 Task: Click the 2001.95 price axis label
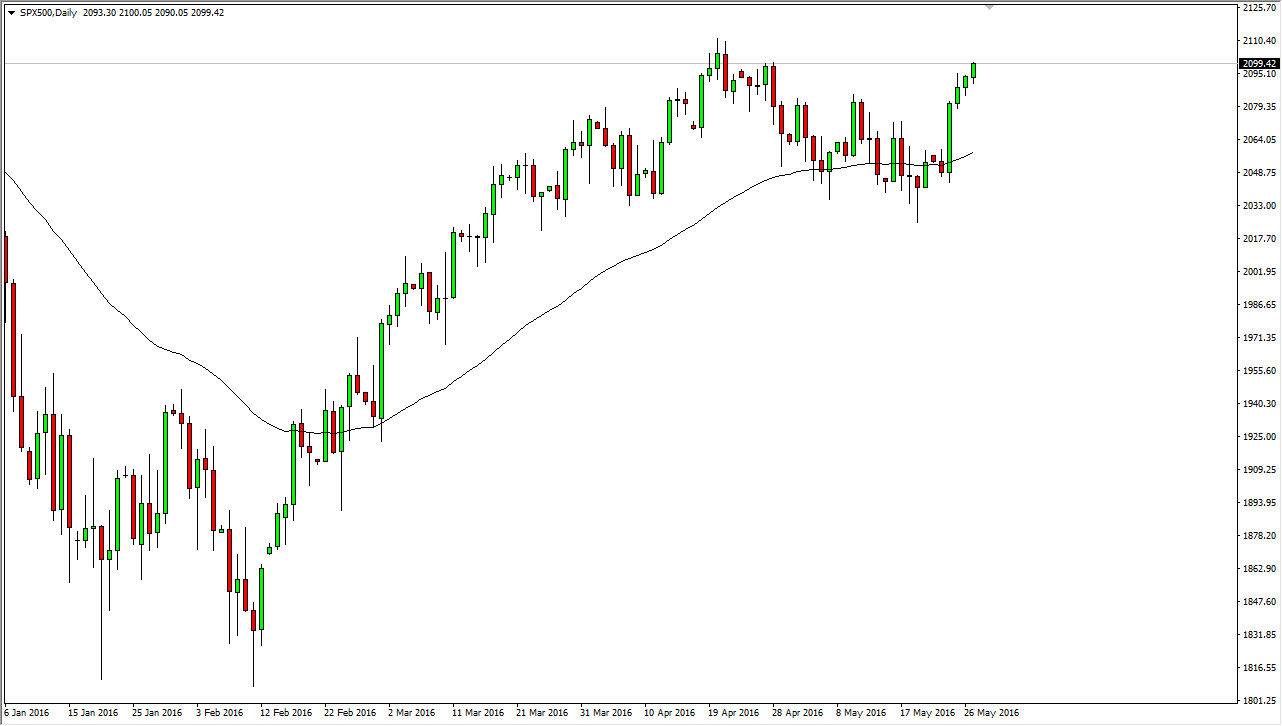(x=1259, y=271)
